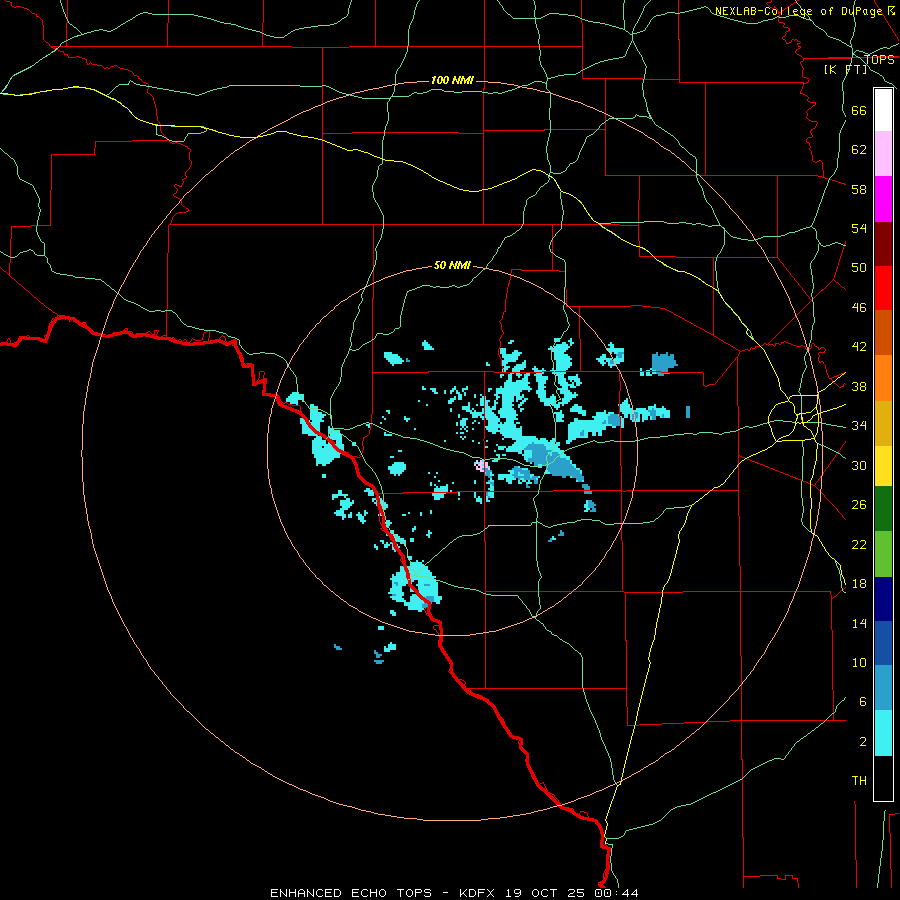Select the bright red legend swatch
Screen dimensions: 900x900
tap(883, 288)
